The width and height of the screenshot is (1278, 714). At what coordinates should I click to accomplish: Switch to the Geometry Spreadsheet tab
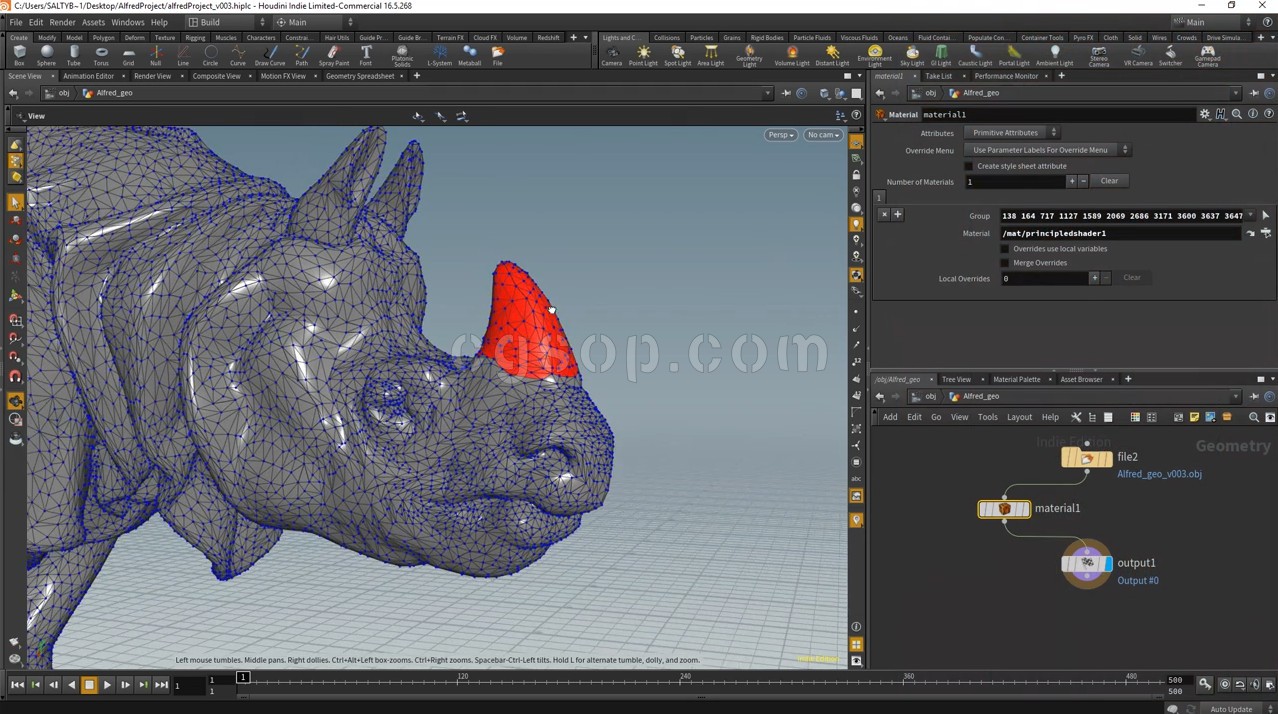[359, 76]
